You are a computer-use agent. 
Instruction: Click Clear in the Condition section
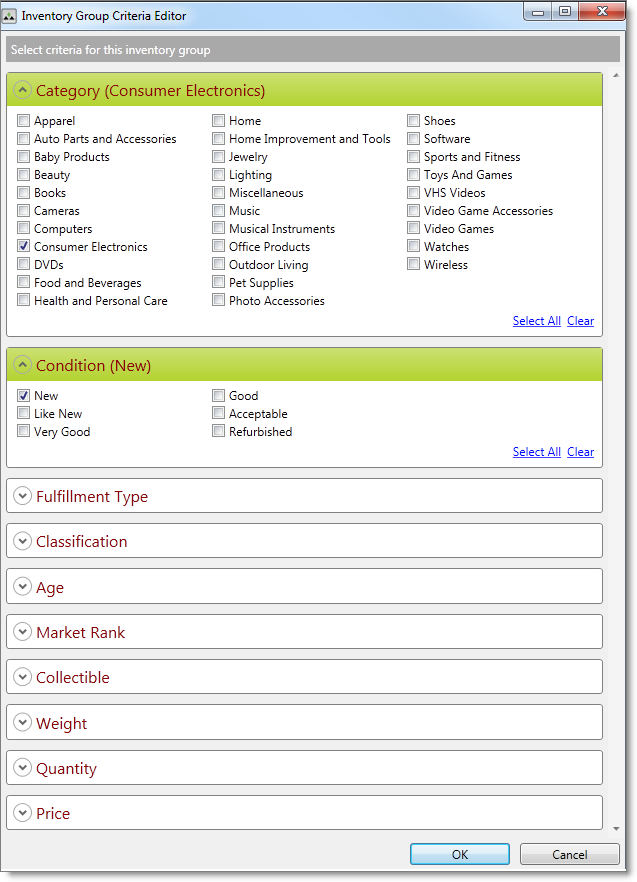[580, 452]
